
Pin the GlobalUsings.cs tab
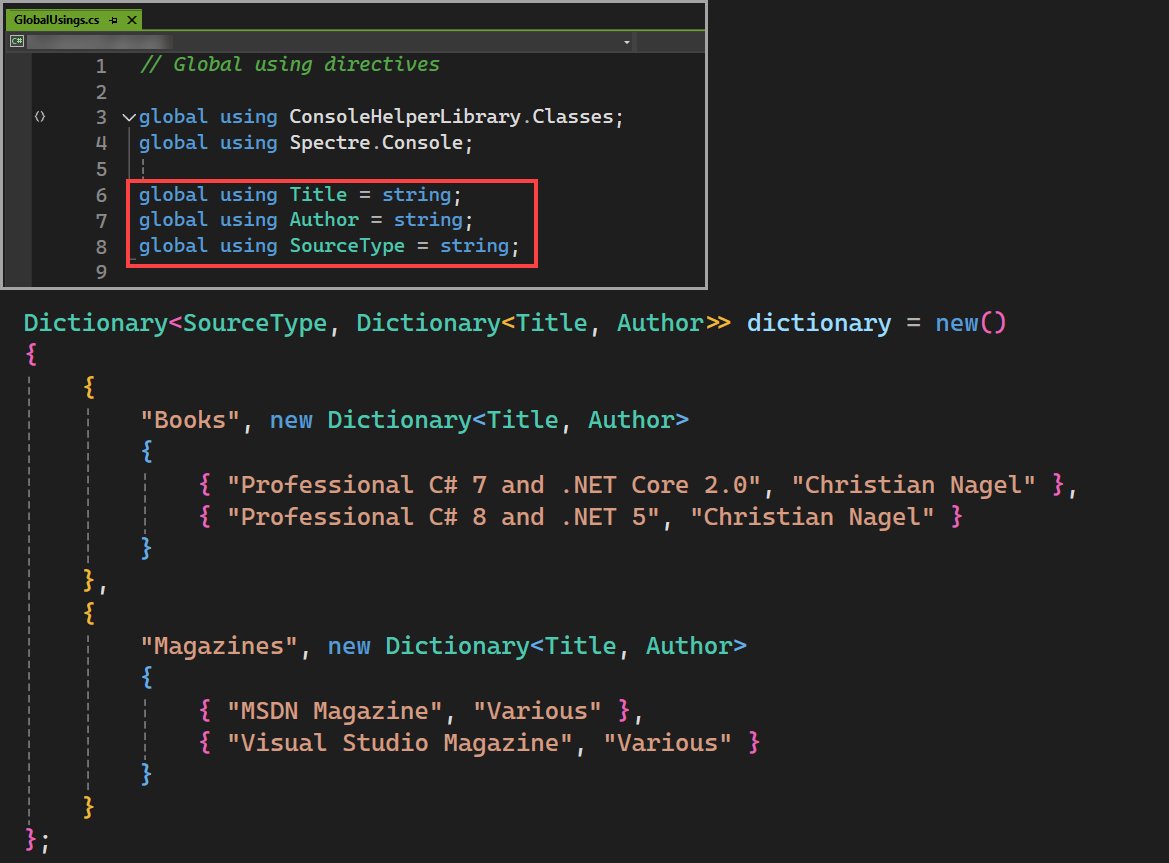coord(113,20)
